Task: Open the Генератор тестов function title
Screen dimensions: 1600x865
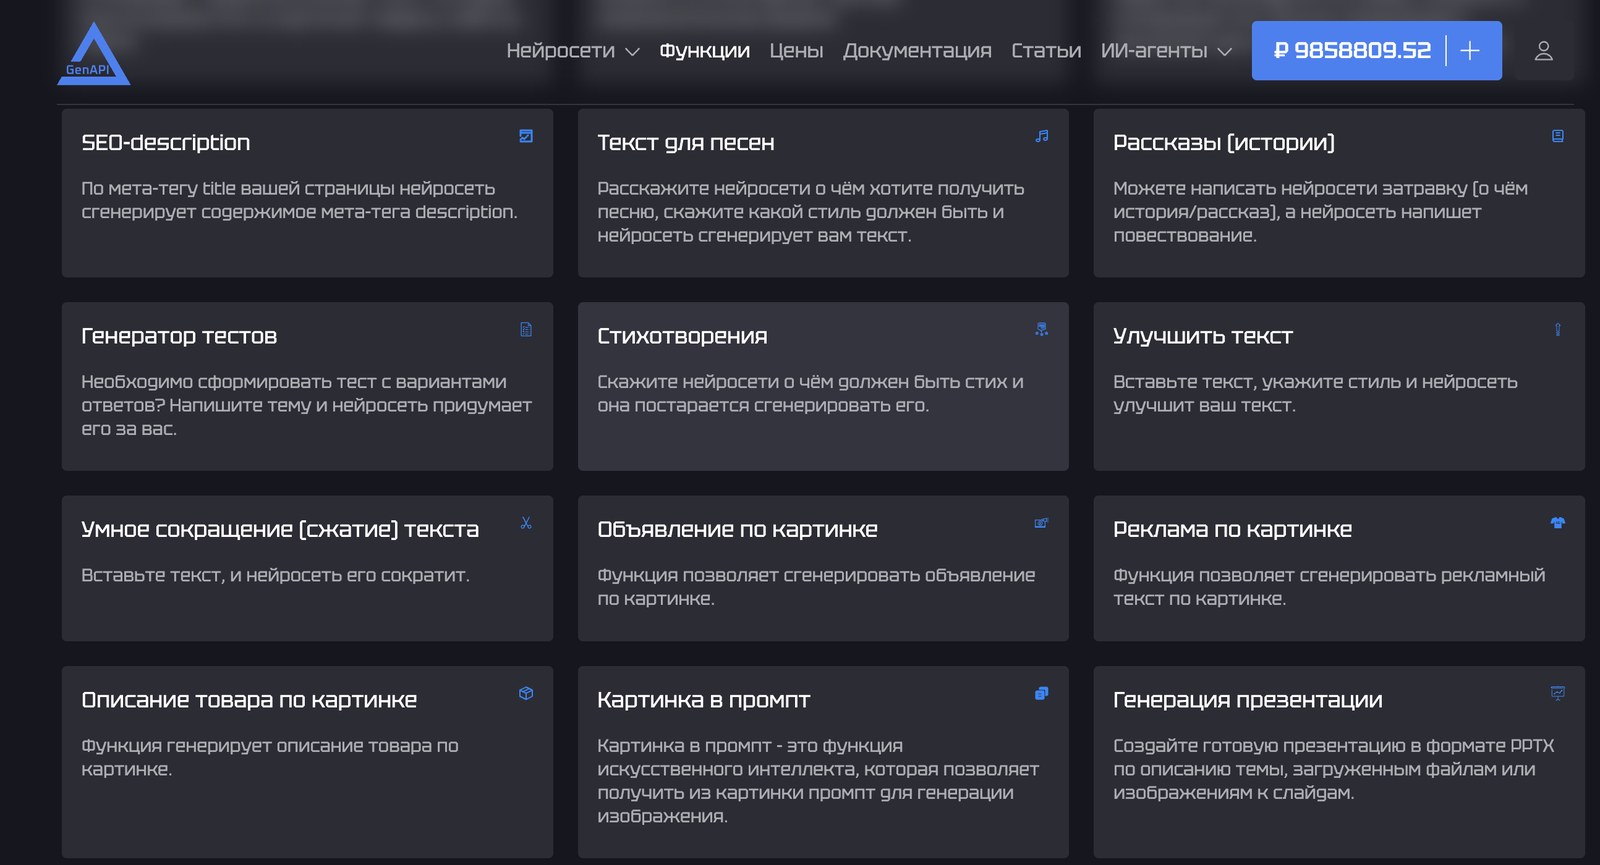Action: click(x=179, y=336)
